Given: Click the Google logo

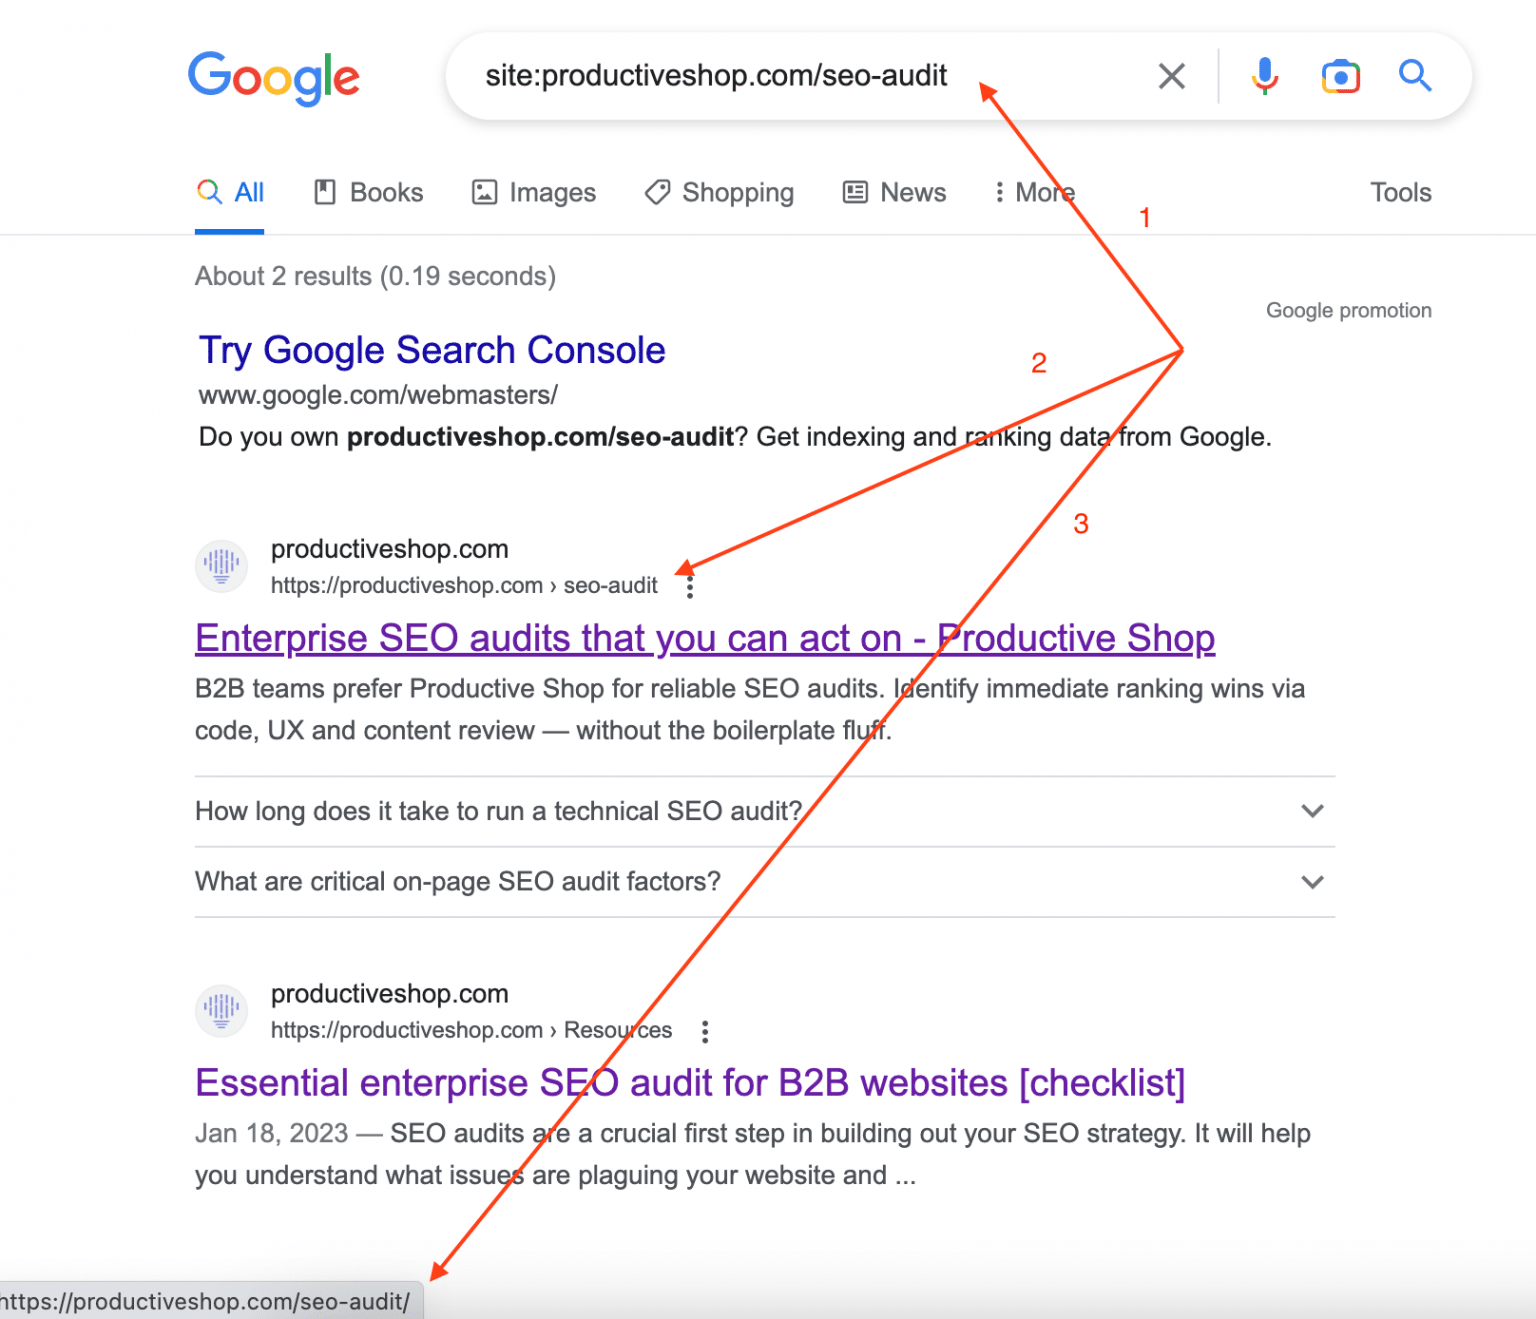Looking at the screenshot, I should (274, 79).
